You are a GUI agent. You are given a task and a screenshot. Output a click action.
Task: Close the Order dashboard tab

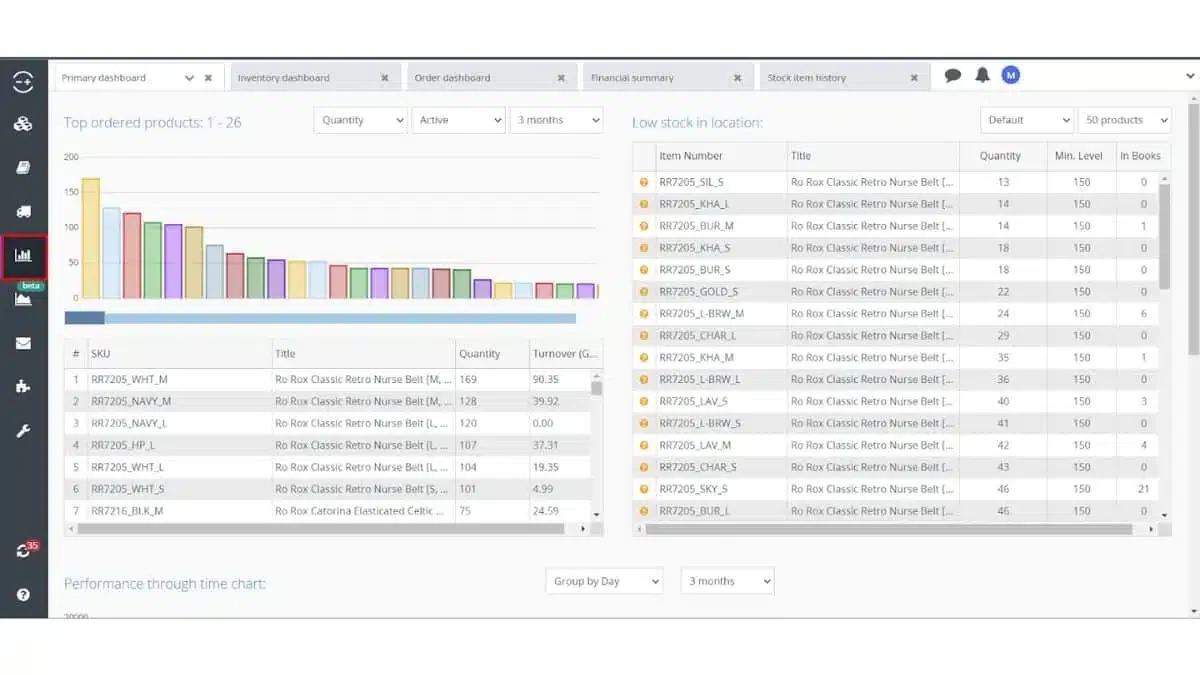point(561,77)
